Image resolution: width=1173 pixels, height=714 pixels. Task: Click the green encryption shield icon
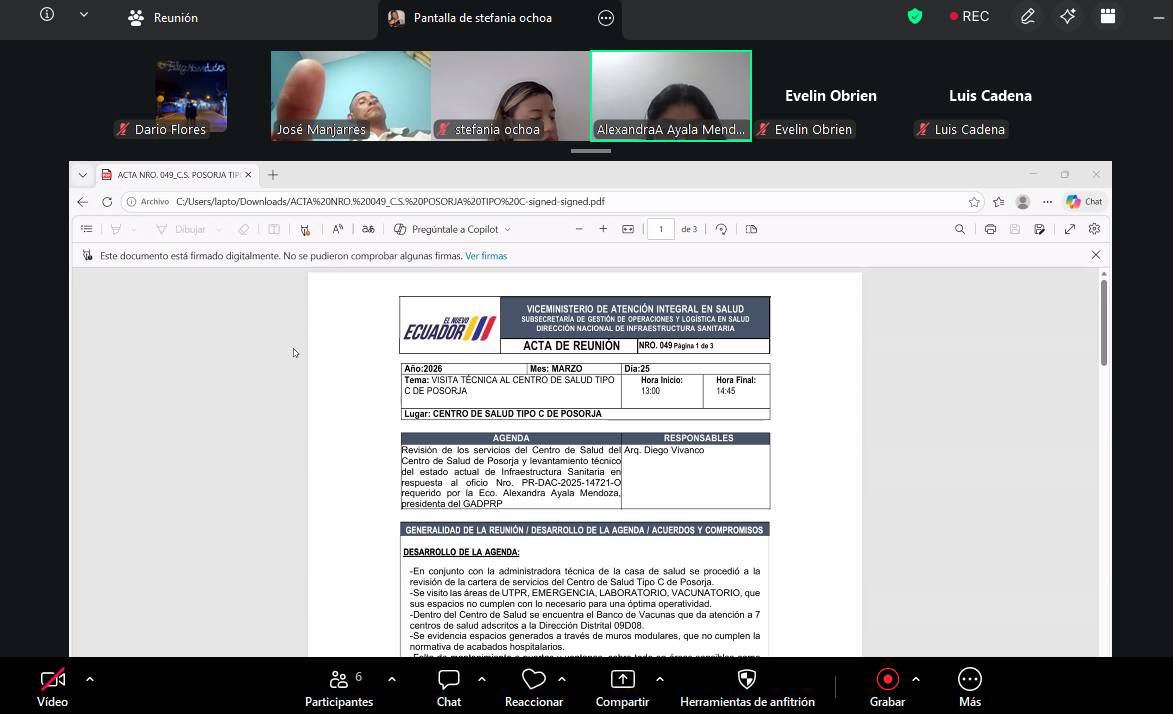(914, 17)
